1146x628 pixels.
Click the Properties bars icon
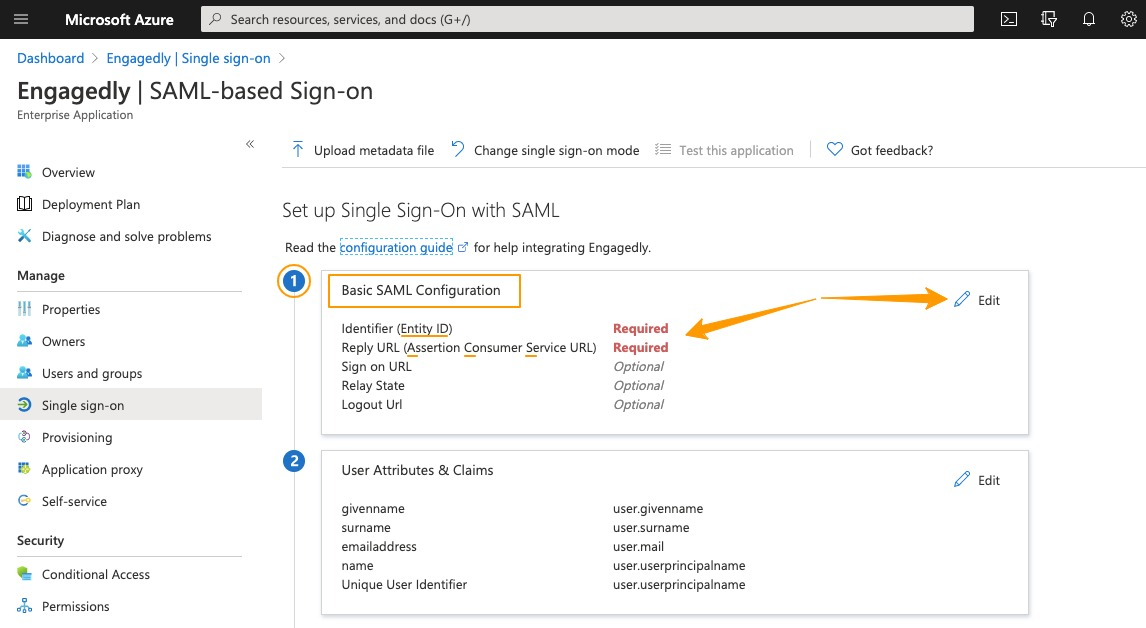pos(24,309)
